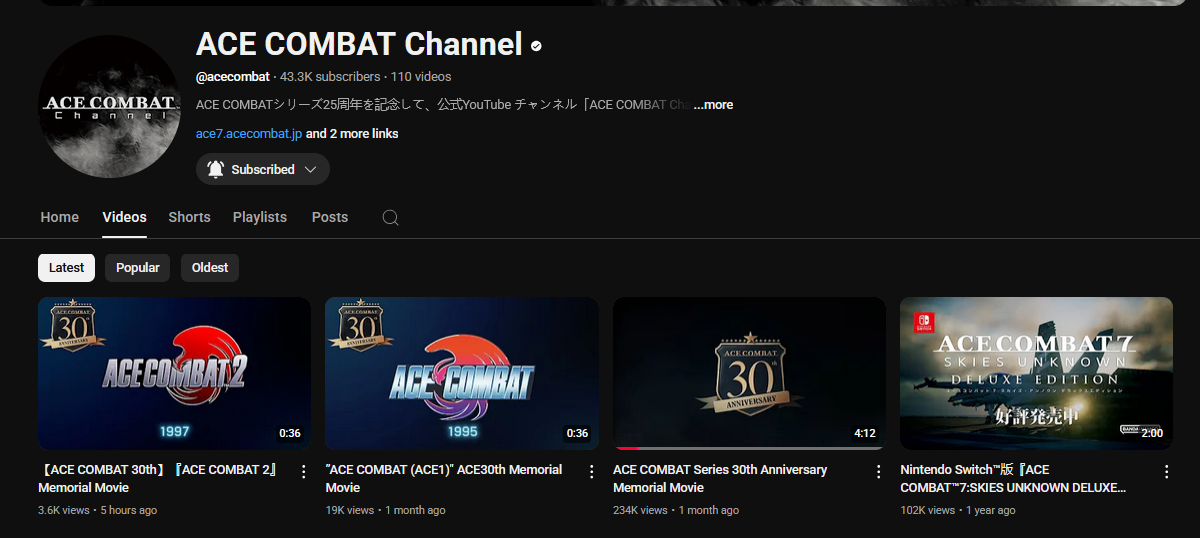The image size is (1200, 538).
Task: Click the '@acecombat' channel handle
Action: [x=233, y=77]
